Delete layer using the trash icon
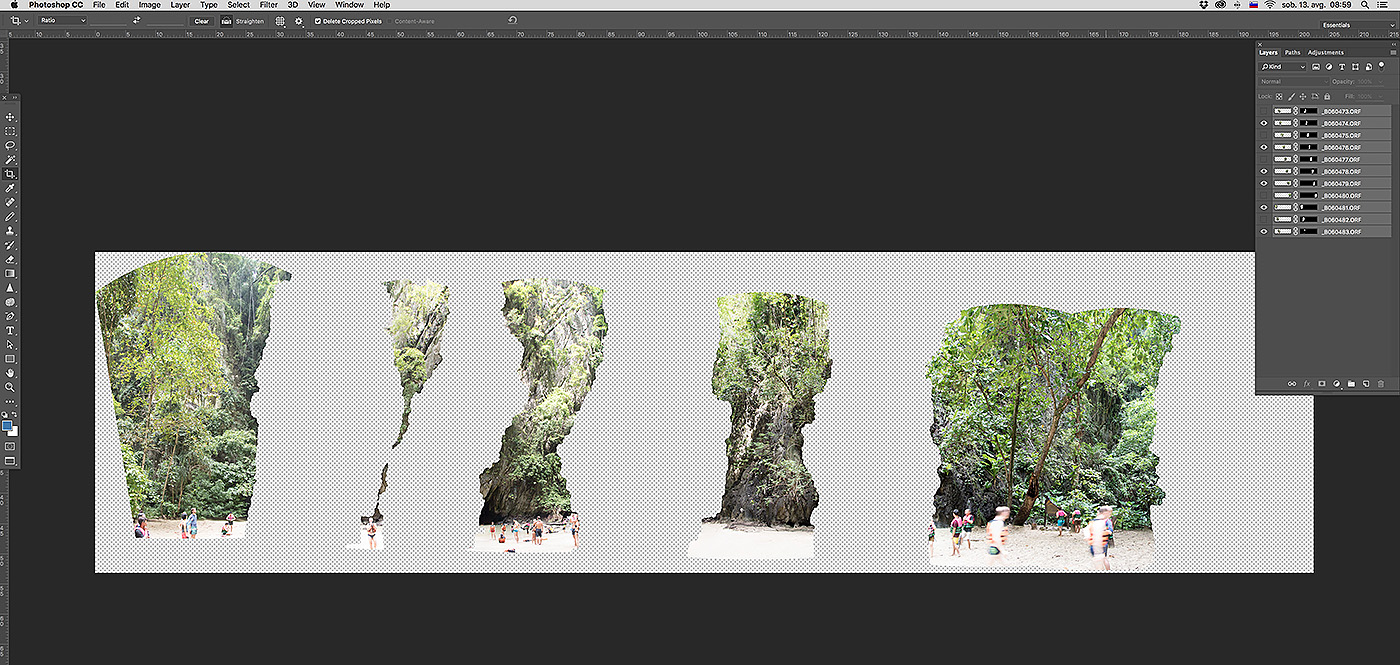The height and width of the screenshot is (665, 1400). (1381, 383)
